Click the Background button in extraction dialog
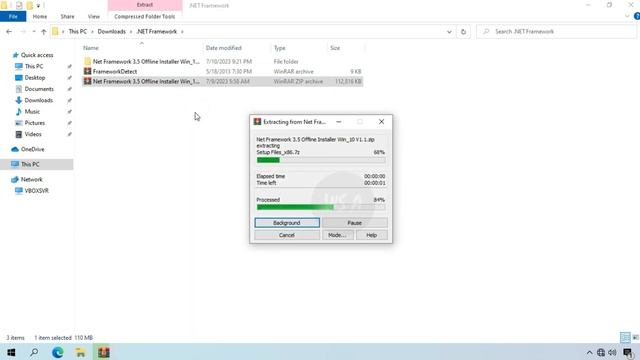 [287, 223]
